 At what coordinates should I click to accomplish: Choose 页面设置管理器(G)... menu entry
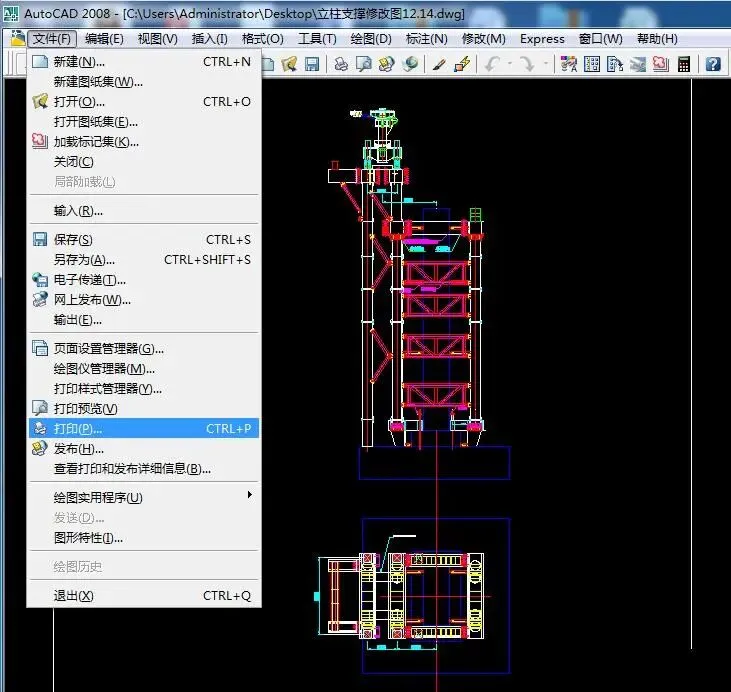point(144,348)
